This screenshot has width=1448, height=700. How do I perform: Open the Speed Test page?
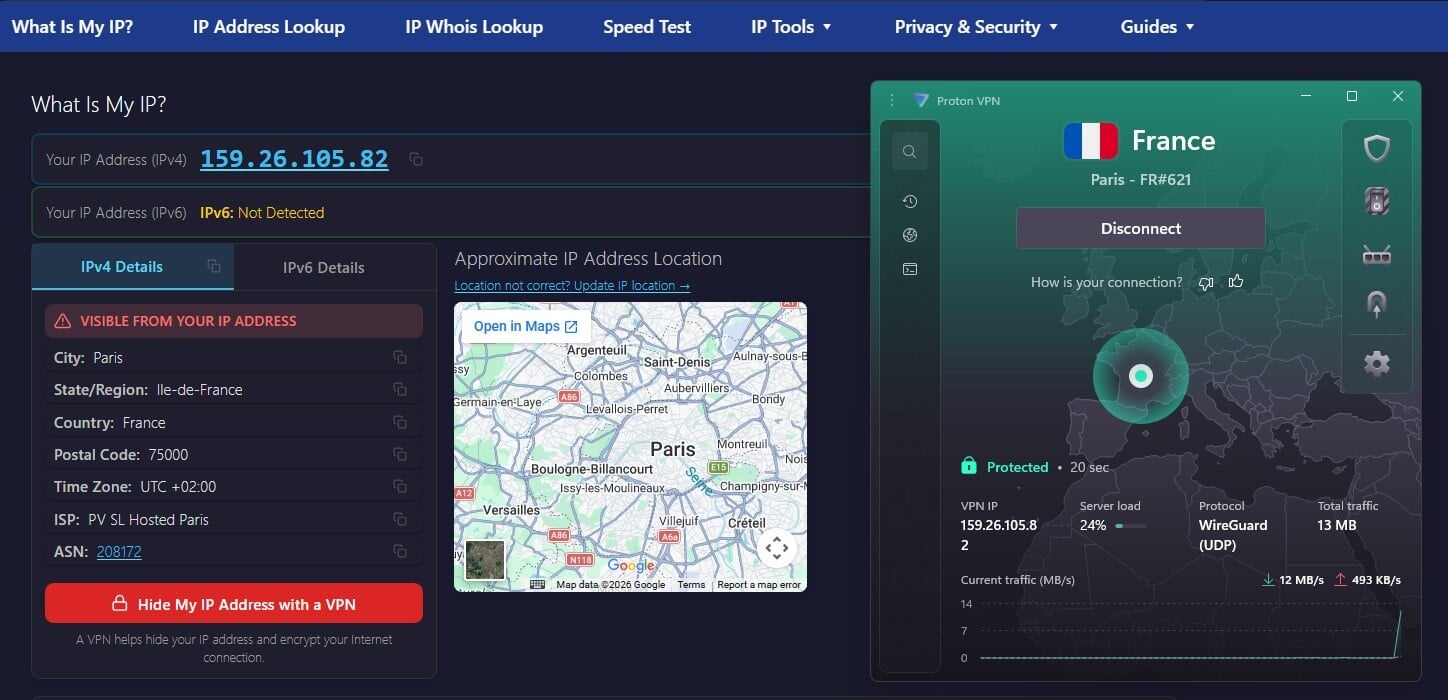(x=647, y=27)
